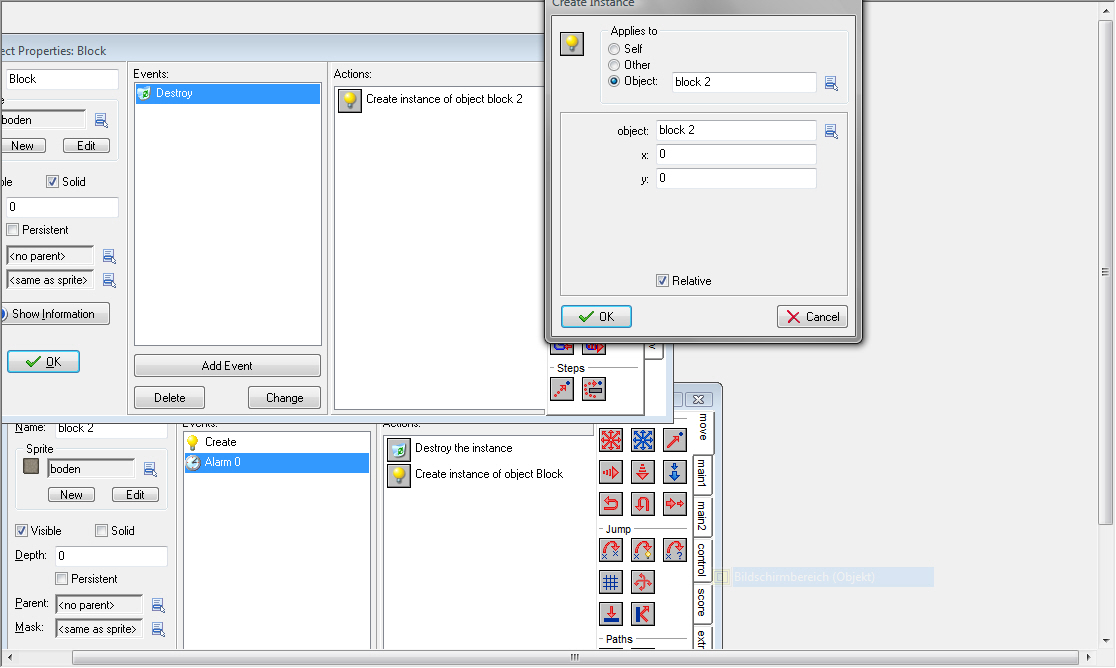Choose the Other radio option

point(614,65)
